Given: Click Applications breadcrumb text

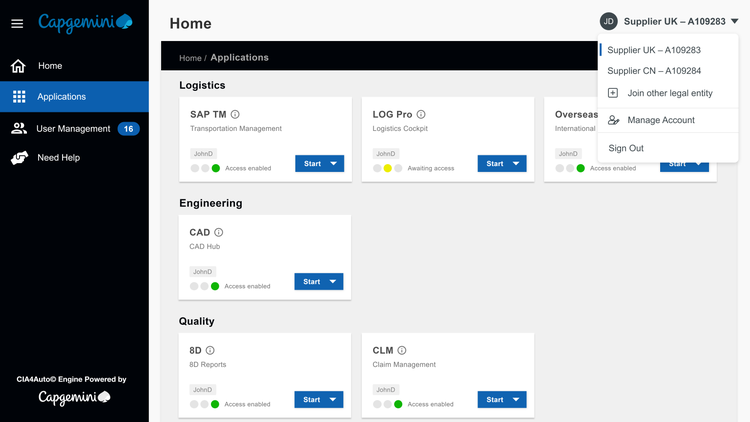Looking at the screenshot, I should (x=239, y=57).
